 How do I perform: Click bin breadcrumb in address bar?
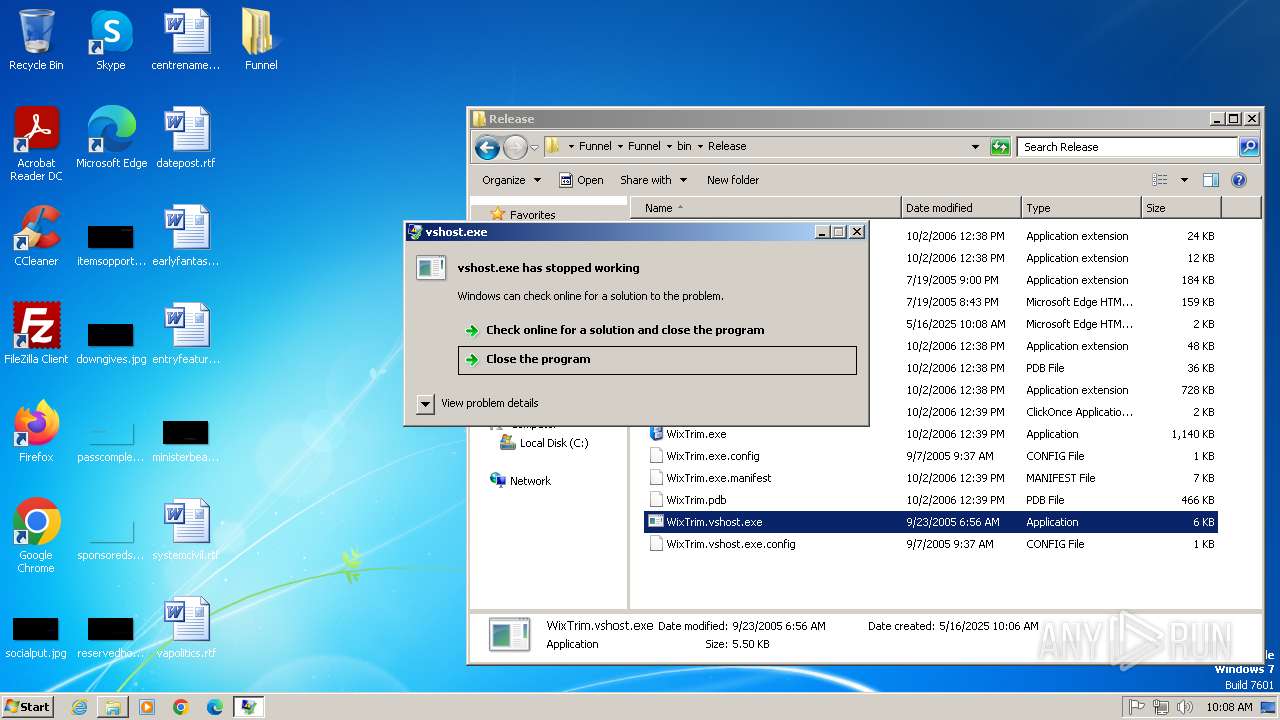684,146
